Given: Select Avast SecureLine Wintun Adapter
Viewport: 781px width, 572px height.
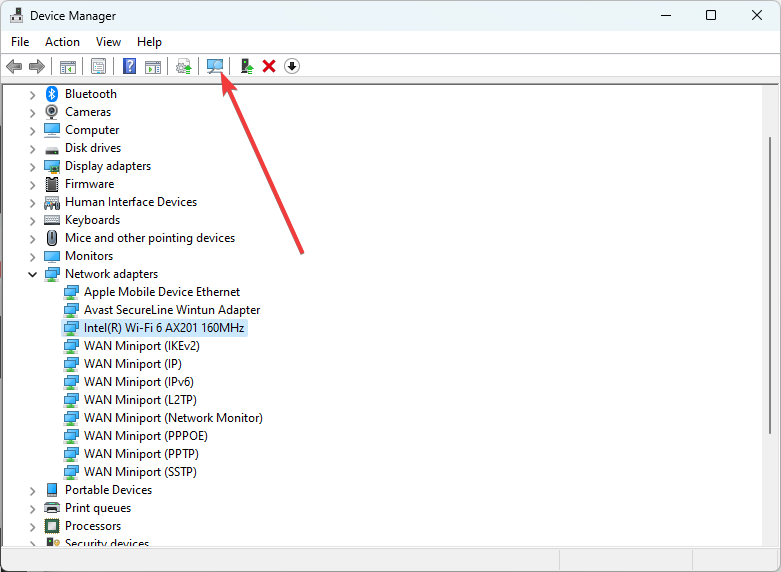Looking at the screenshot, I should coord(172,310).
